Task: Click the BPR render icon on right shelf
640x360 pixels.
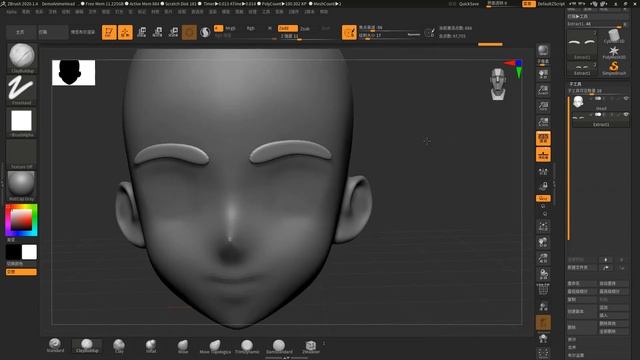Action: [x=543, y=51]
